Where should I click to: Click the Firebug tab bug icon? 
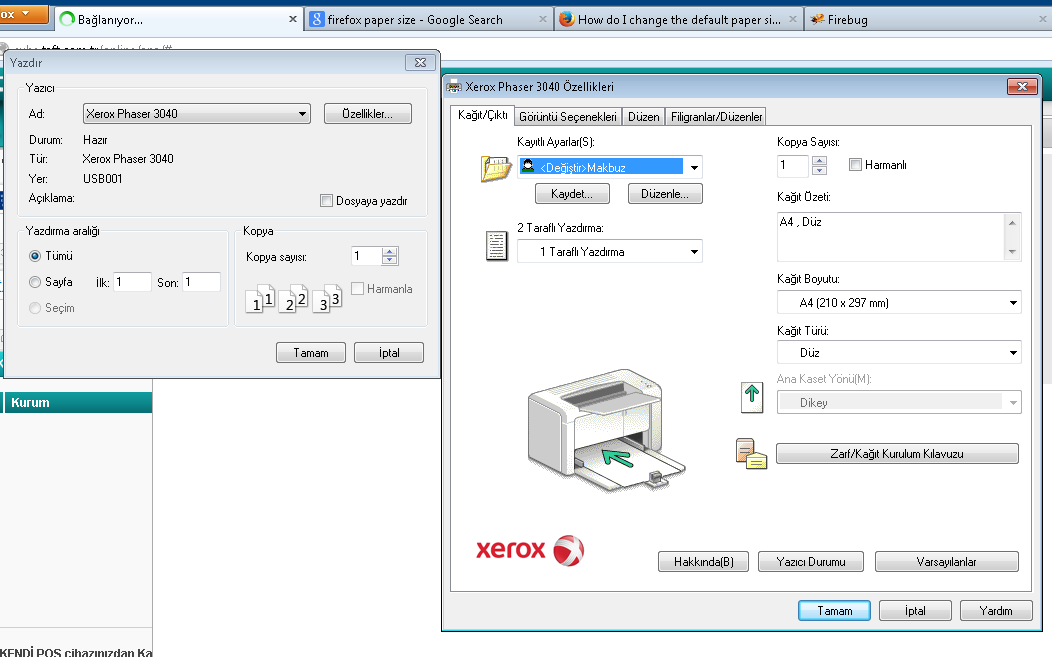pos(817,19)
